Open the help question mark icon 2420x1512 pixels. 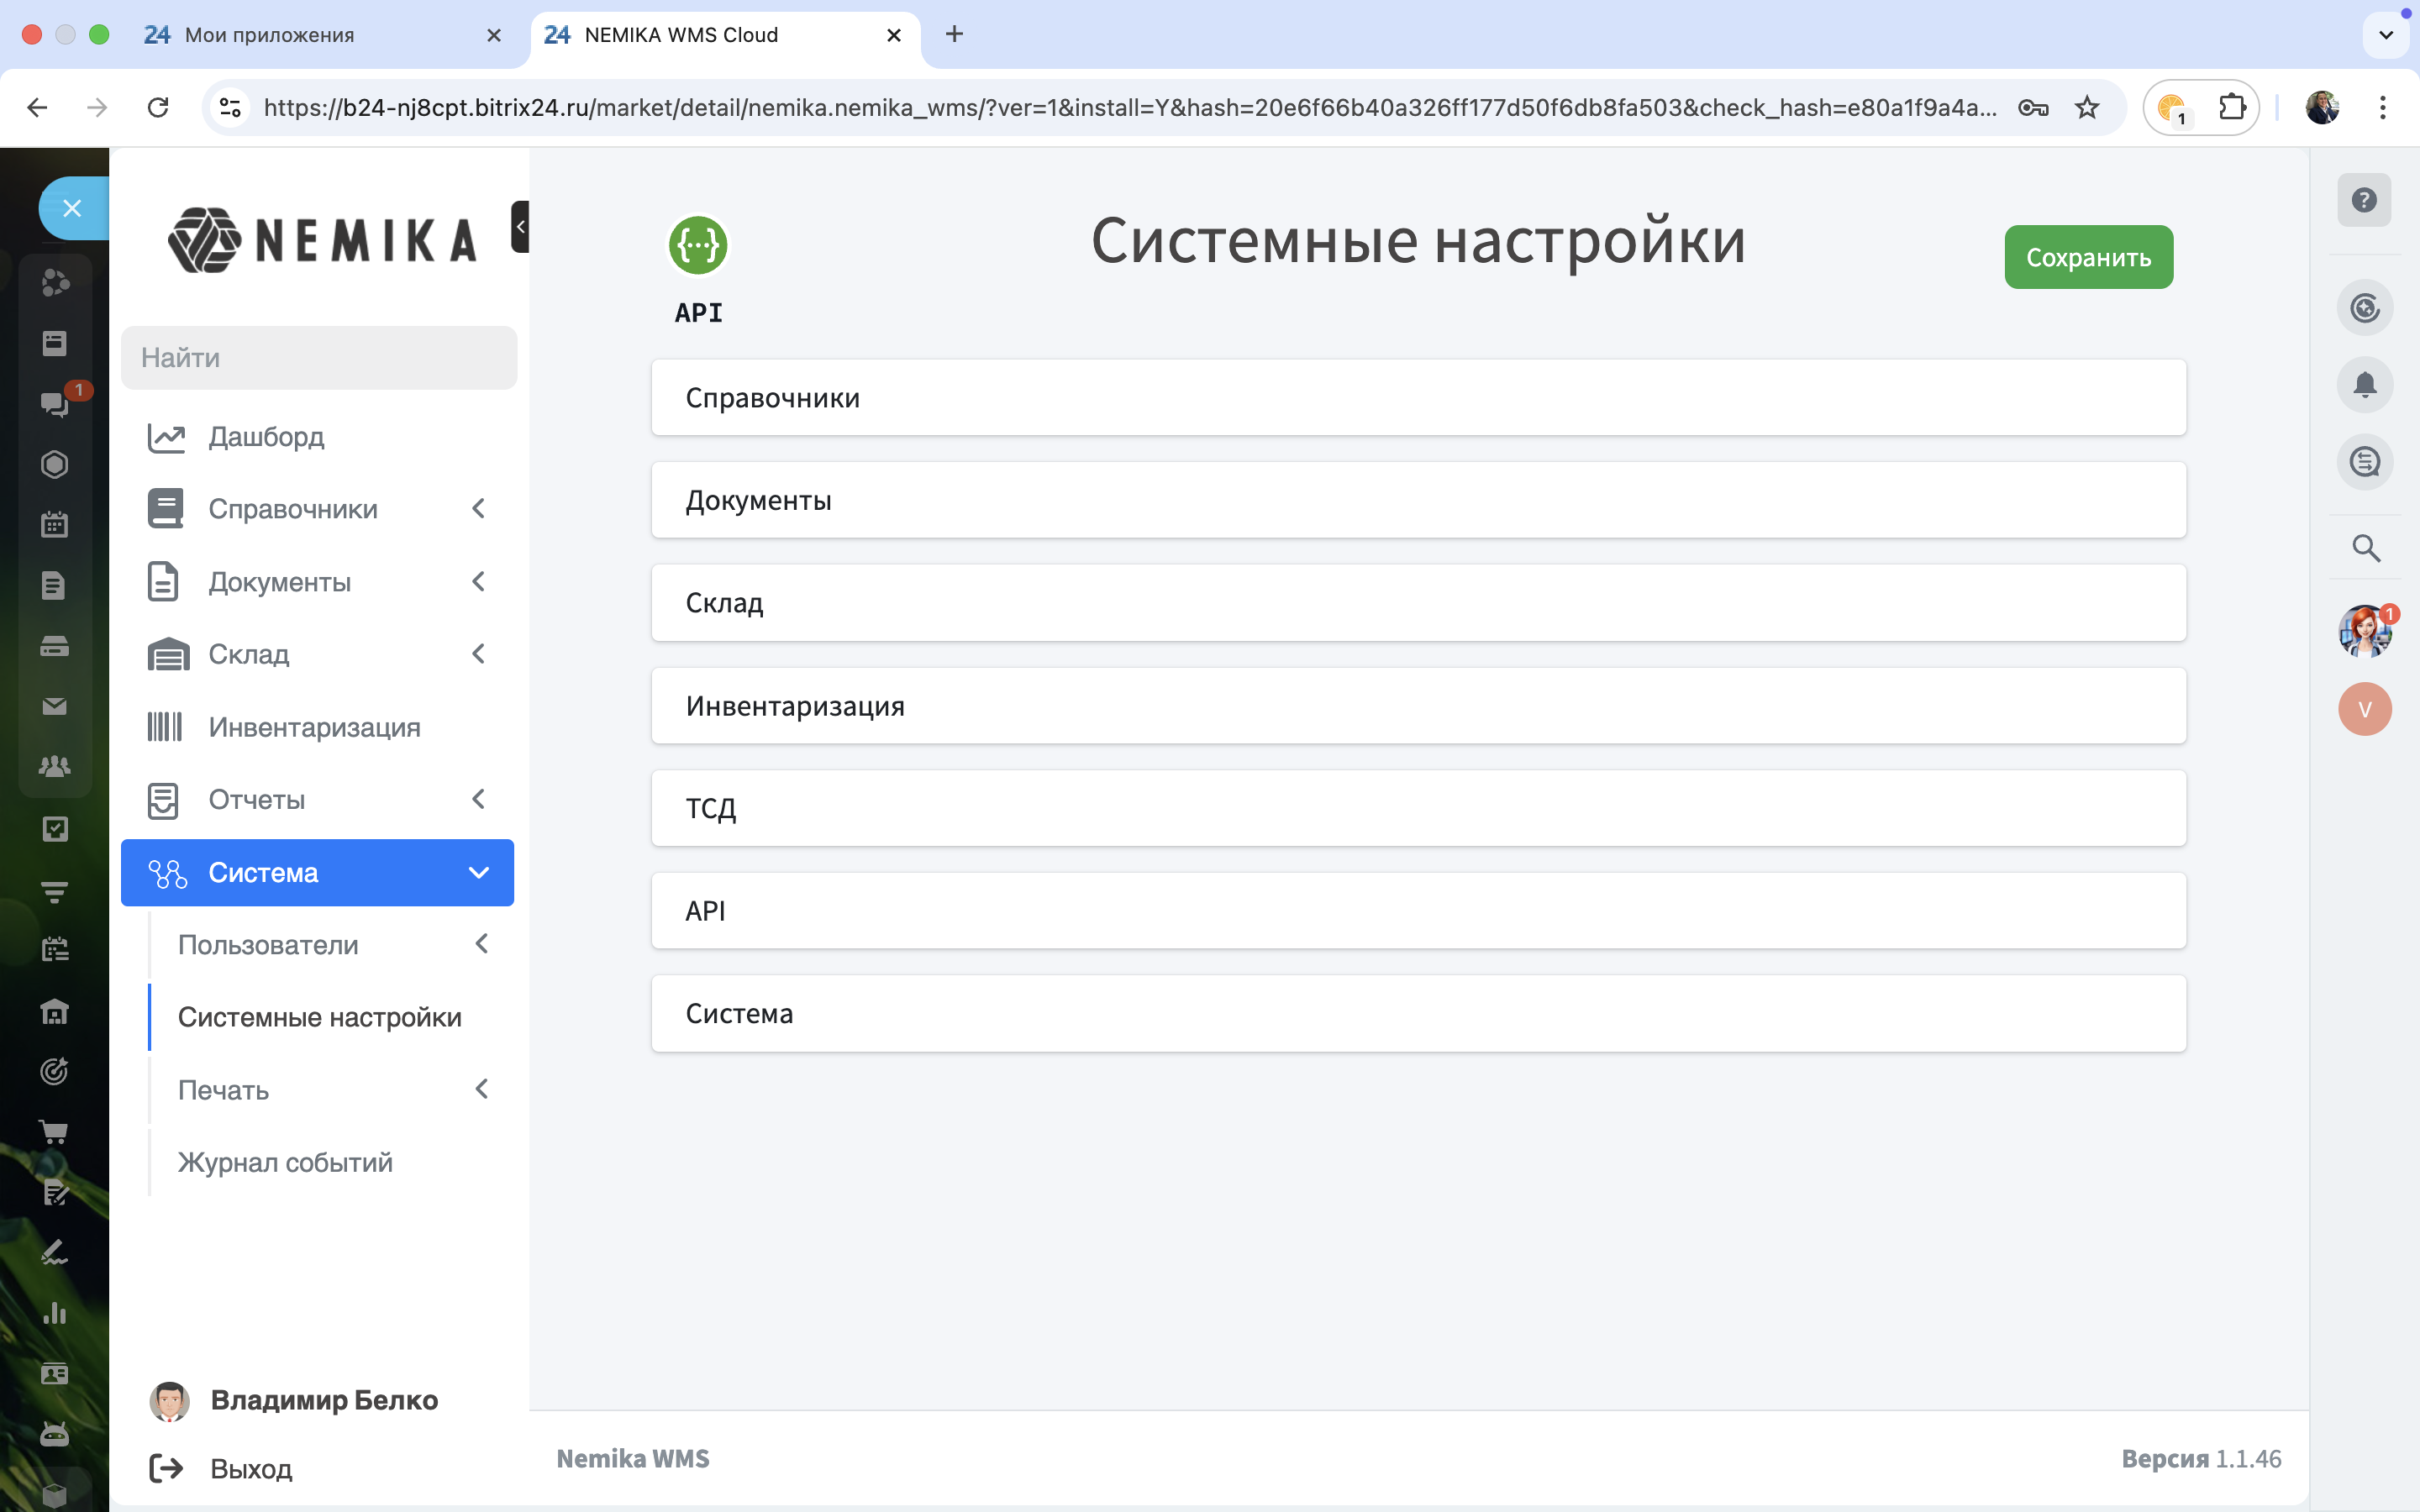[2364, 200]
